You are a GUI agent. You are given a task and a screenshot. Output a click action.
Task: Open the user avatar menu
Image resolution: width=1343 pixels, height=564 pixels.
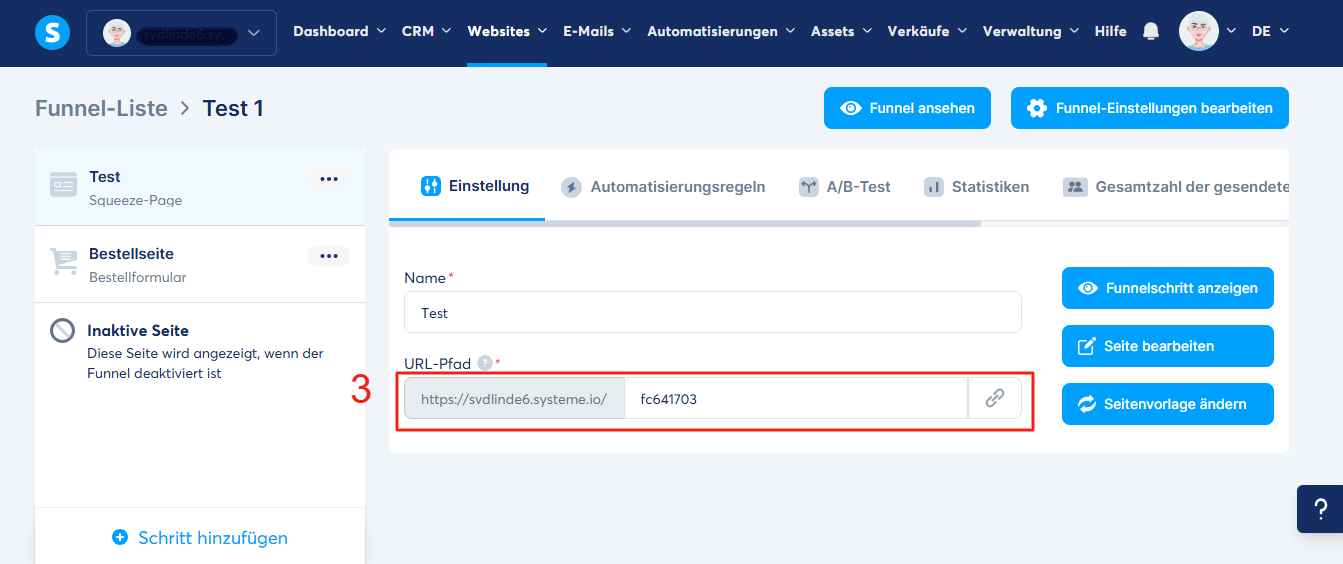tap(1208, 31)
